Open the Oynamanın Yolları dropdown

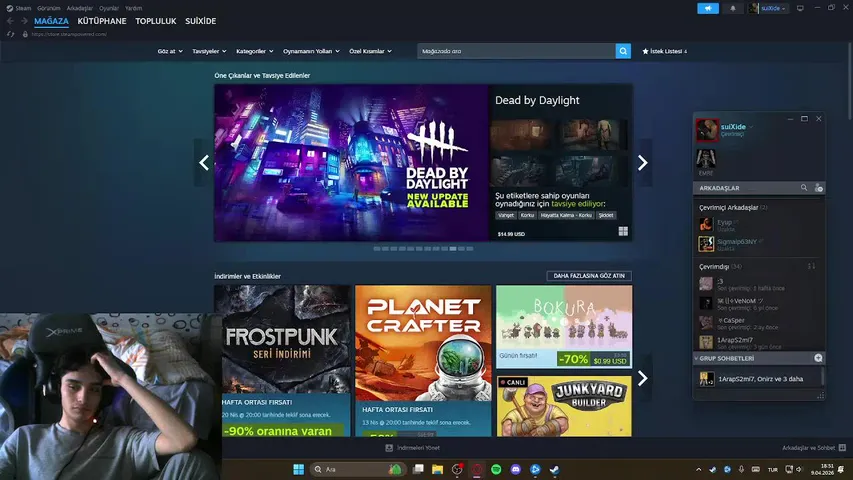coord(311,51)
